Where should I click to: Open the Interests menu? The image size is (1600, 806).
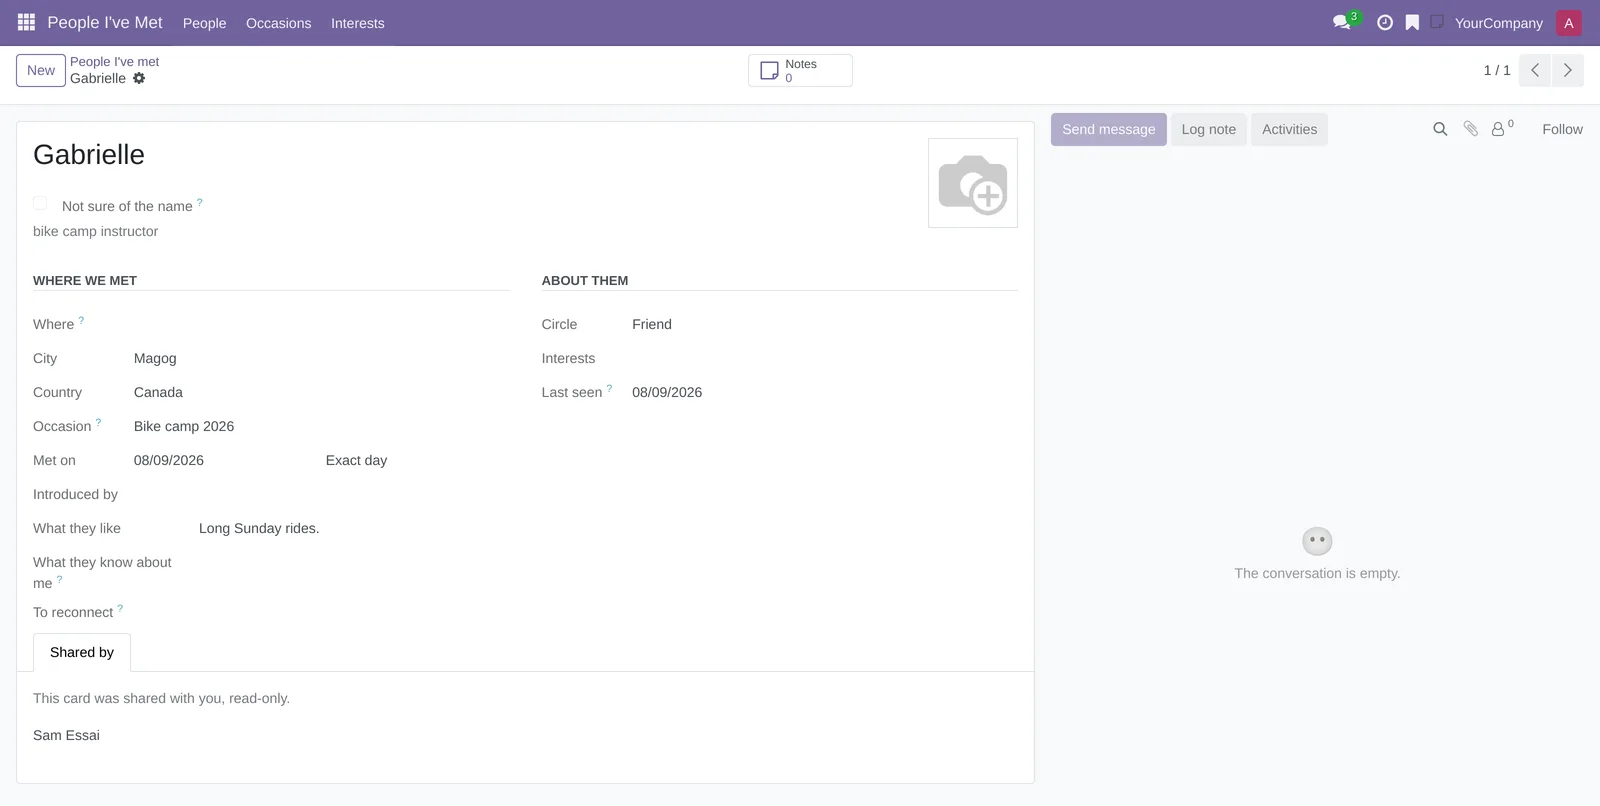(357, 23)
